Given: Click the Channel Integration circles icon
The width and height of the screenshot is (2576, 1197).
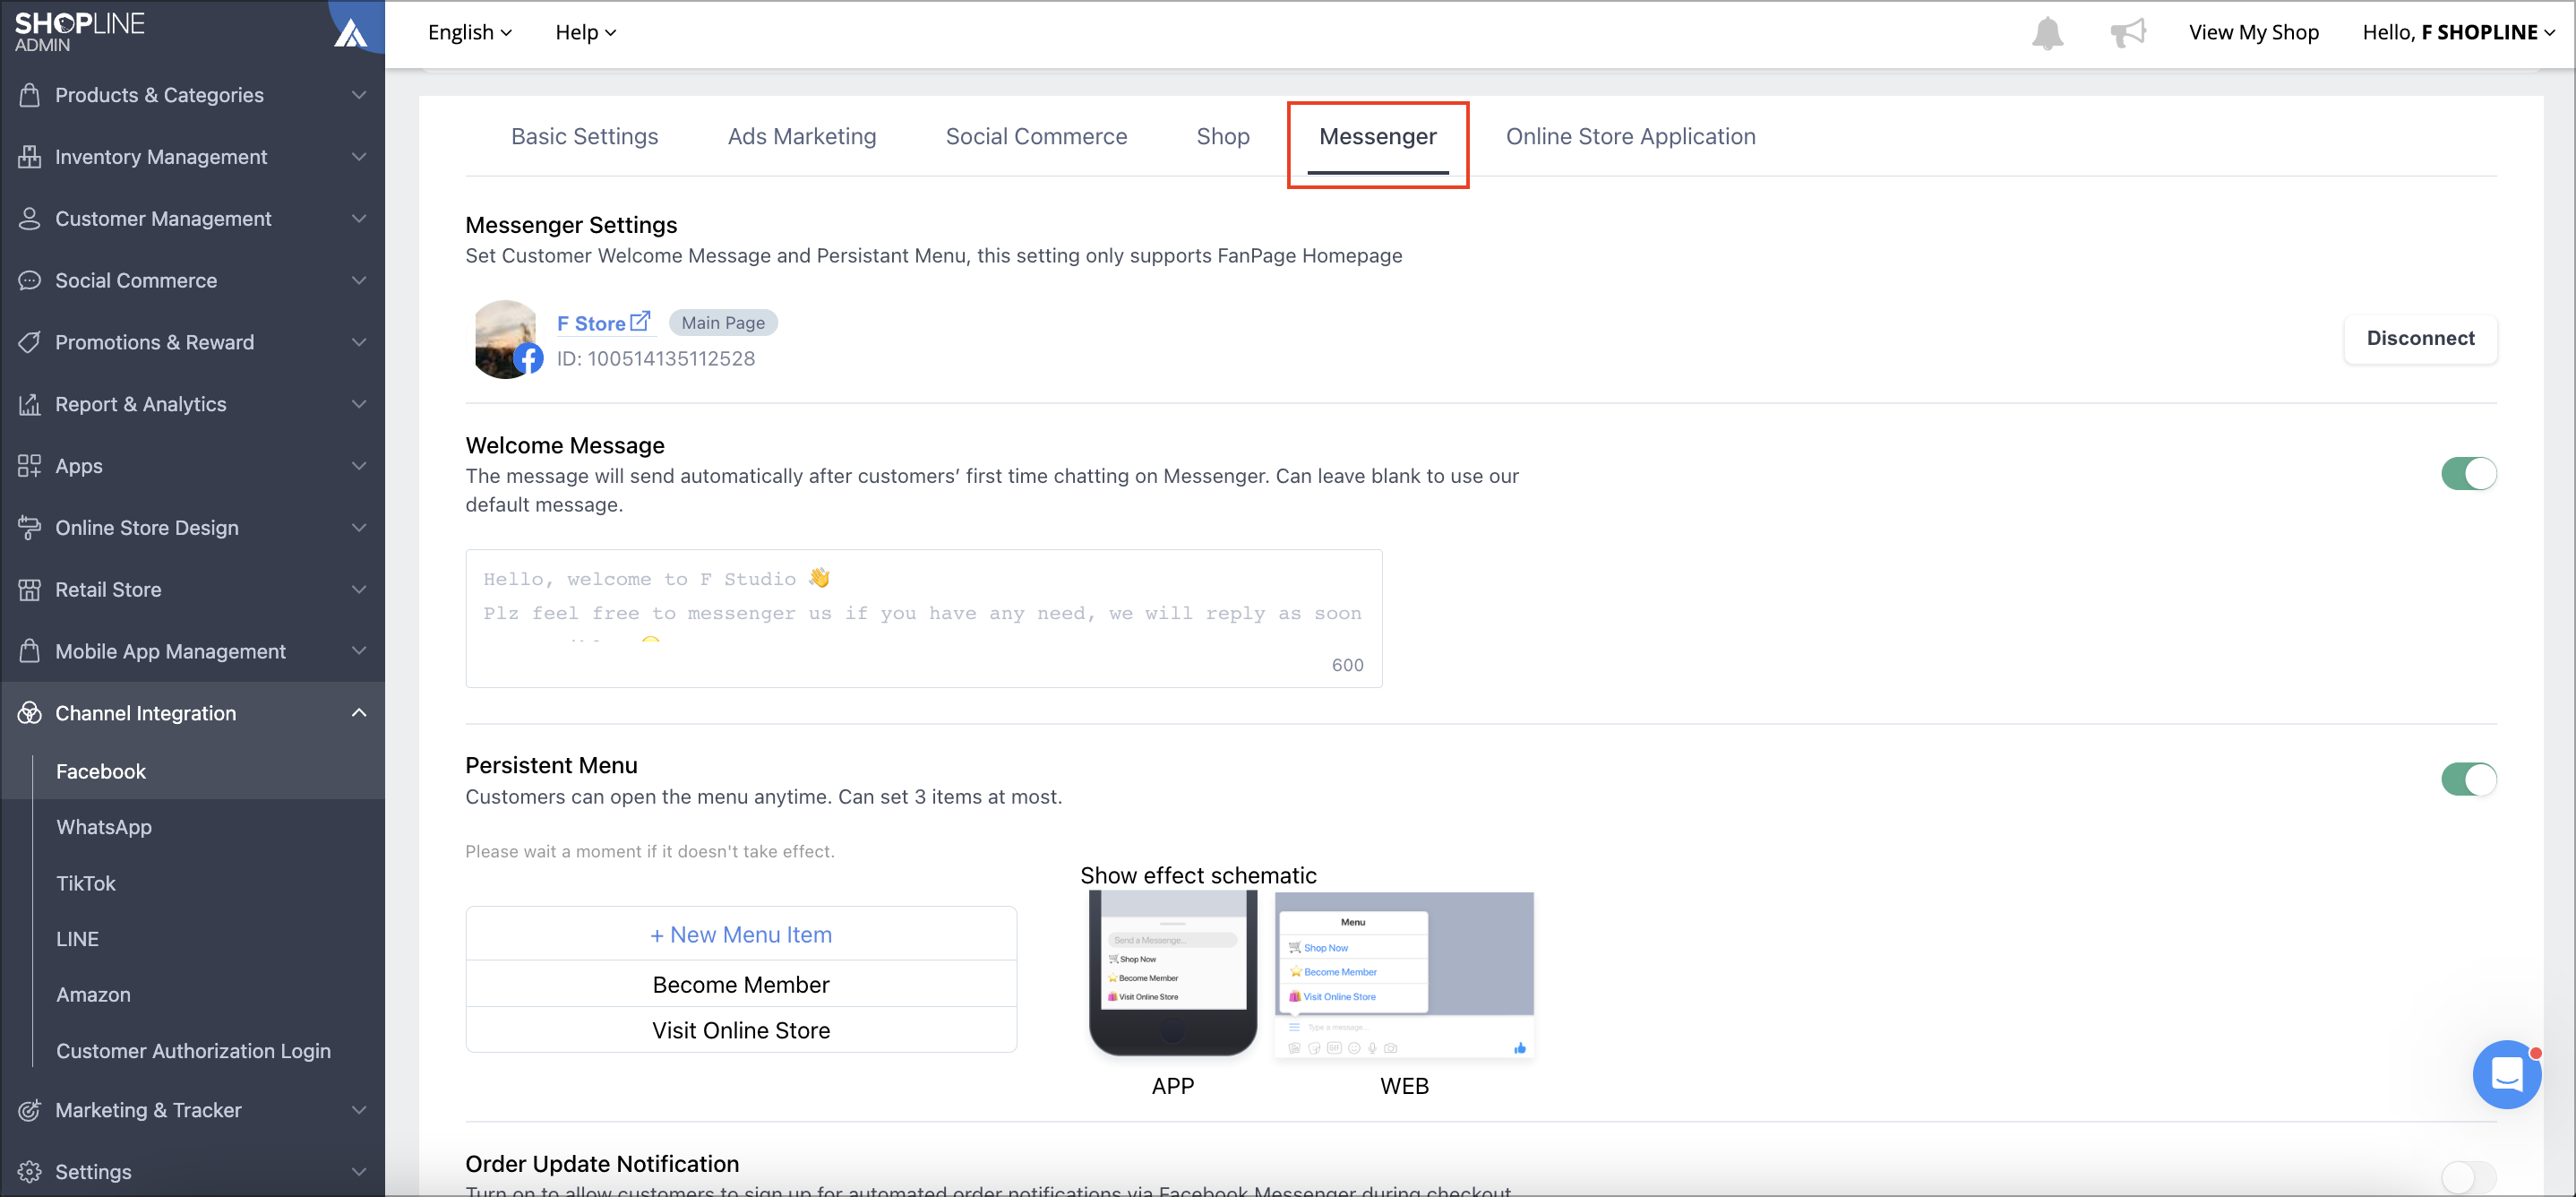Looking at the screenshot, I should [x=29, y=713].
